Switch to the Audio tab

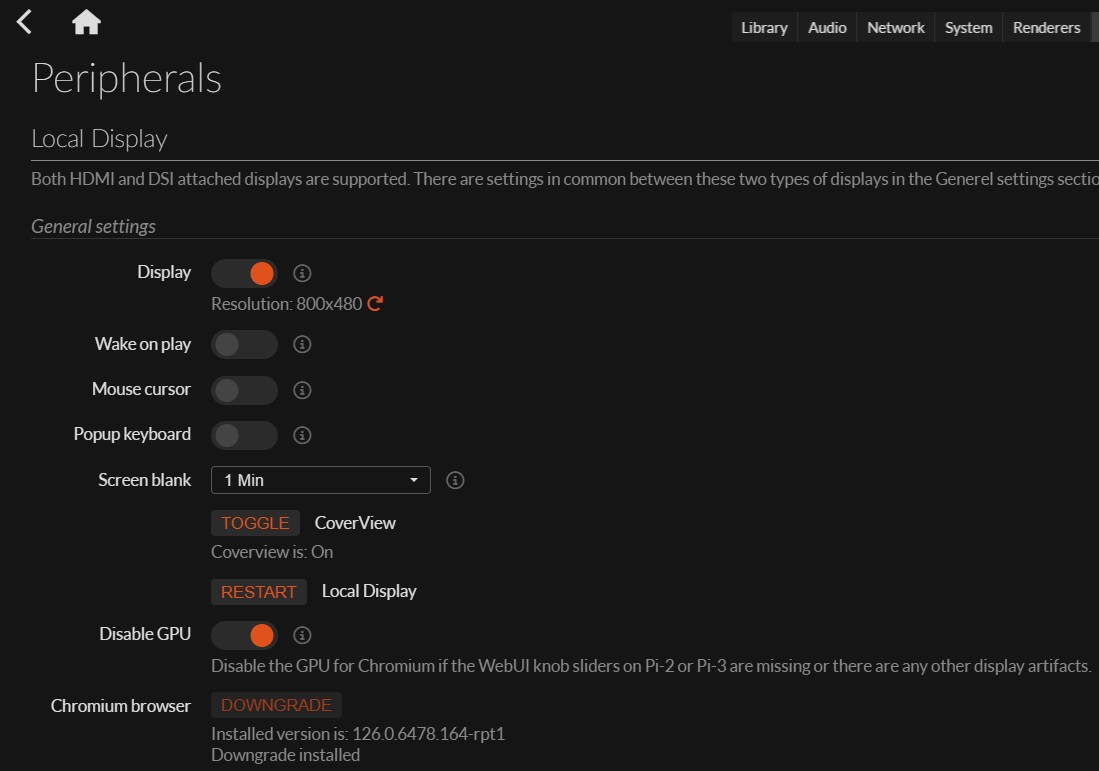pos(827,28)
